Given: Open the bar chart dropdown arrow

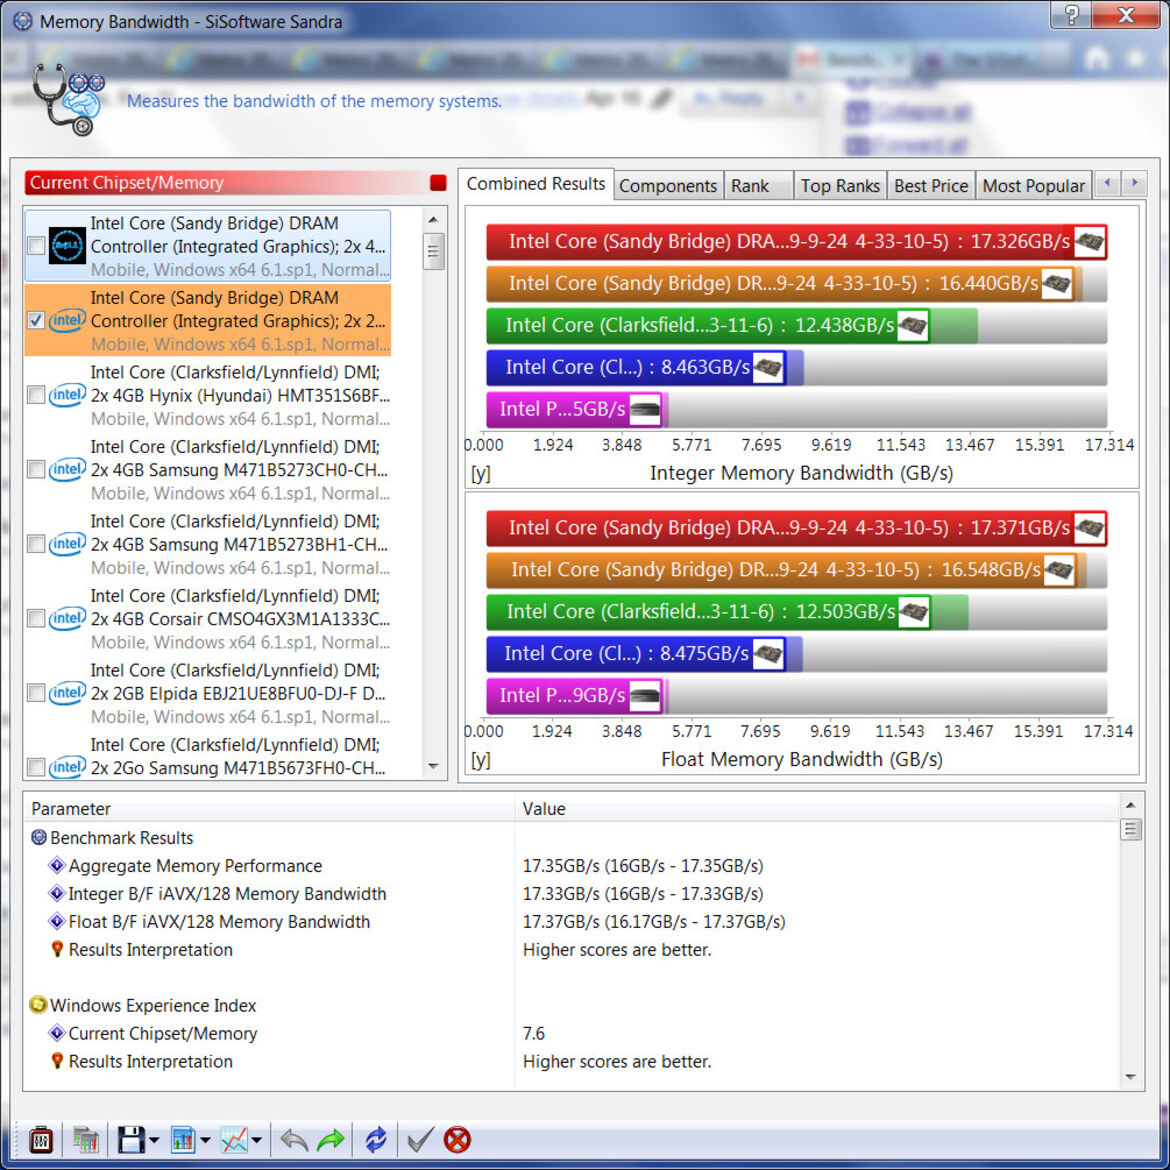Looking at the screenshot, I should click(x=205, y=1141).
